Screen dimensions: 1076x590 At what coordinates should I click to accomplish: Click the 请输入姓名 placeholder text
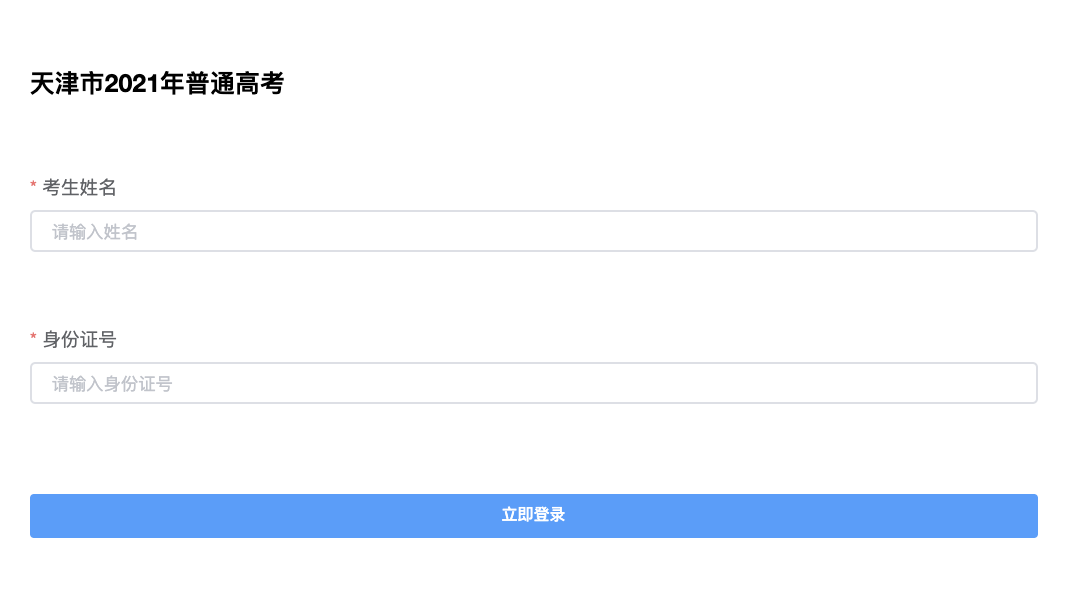(x=95, y=232)
